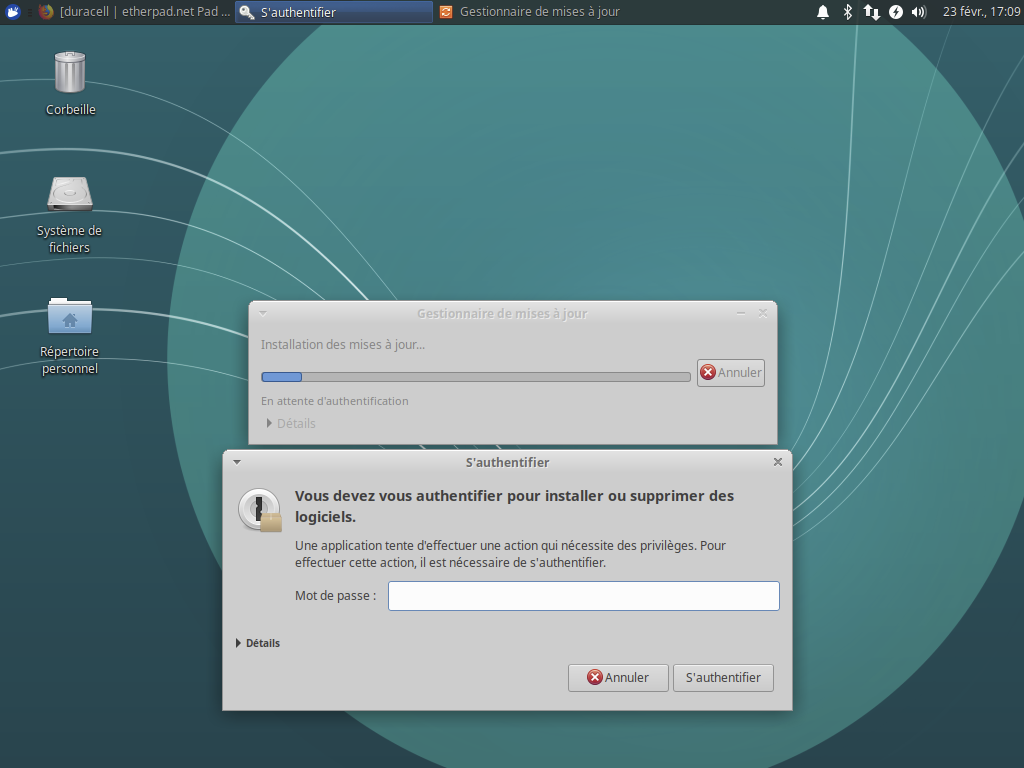Open the Bluetooth tray icon
This screenshot has width=1024, height=768.
point(848,12)
